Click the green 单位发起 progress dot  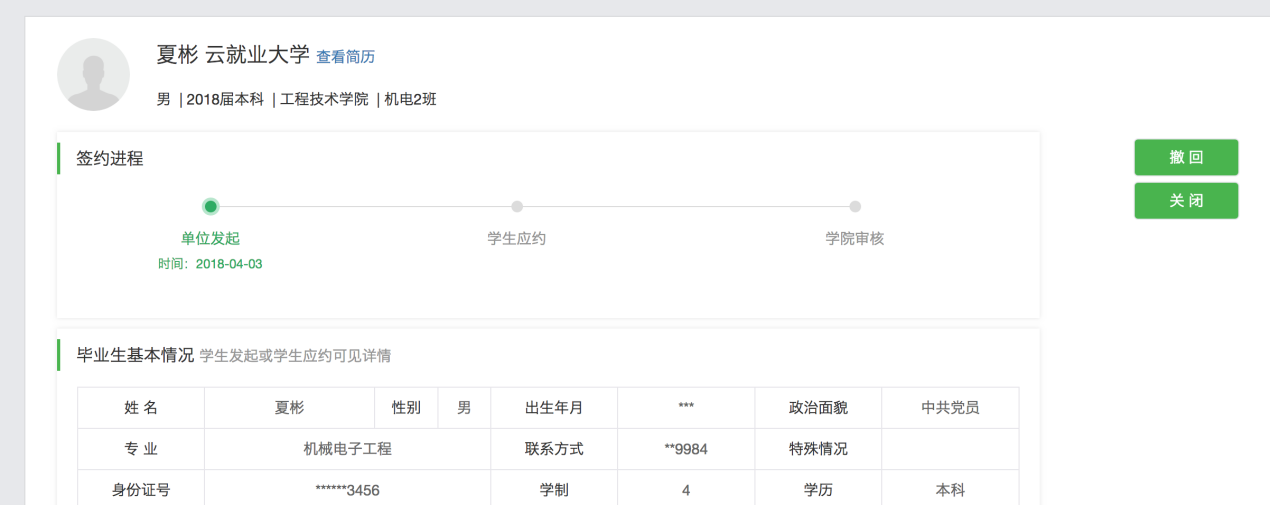point(210,207)
